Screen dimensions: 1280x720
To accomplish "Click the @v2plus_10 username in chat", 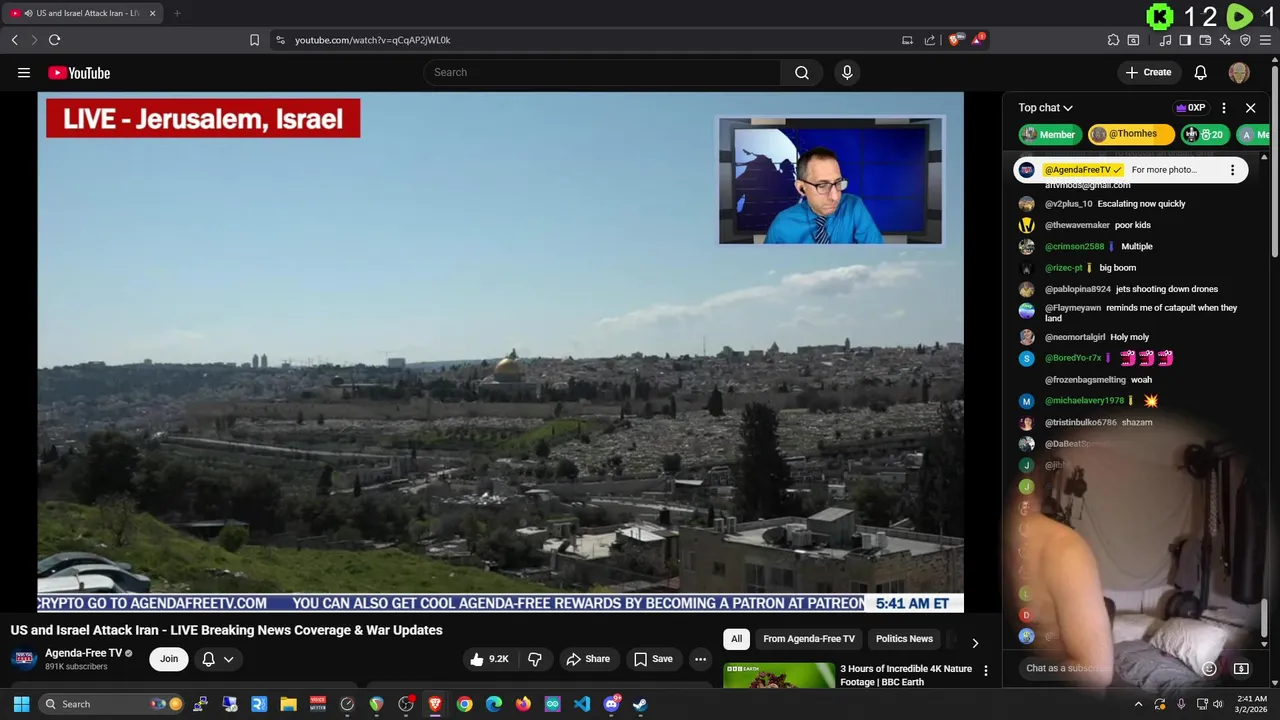I will coord(1068,204).
